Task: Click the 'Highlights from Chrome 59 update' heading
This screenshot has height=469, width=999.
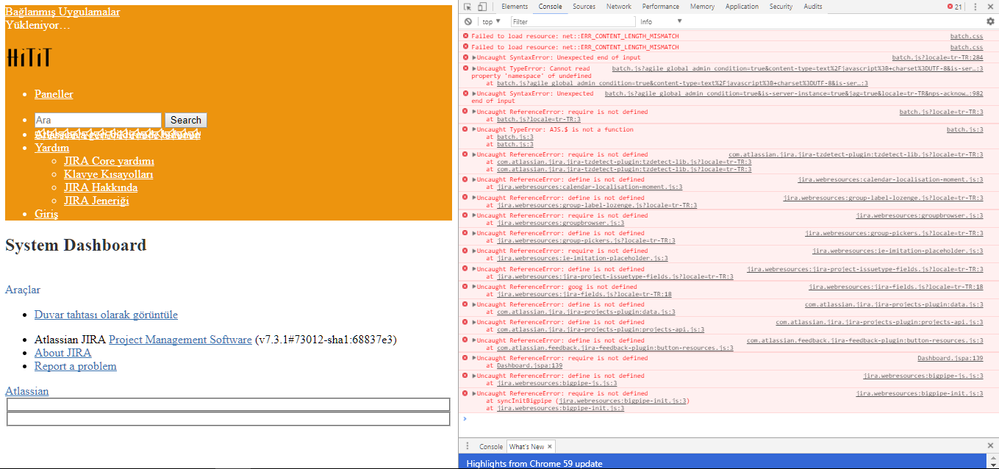Action: (x=534, y=463)
